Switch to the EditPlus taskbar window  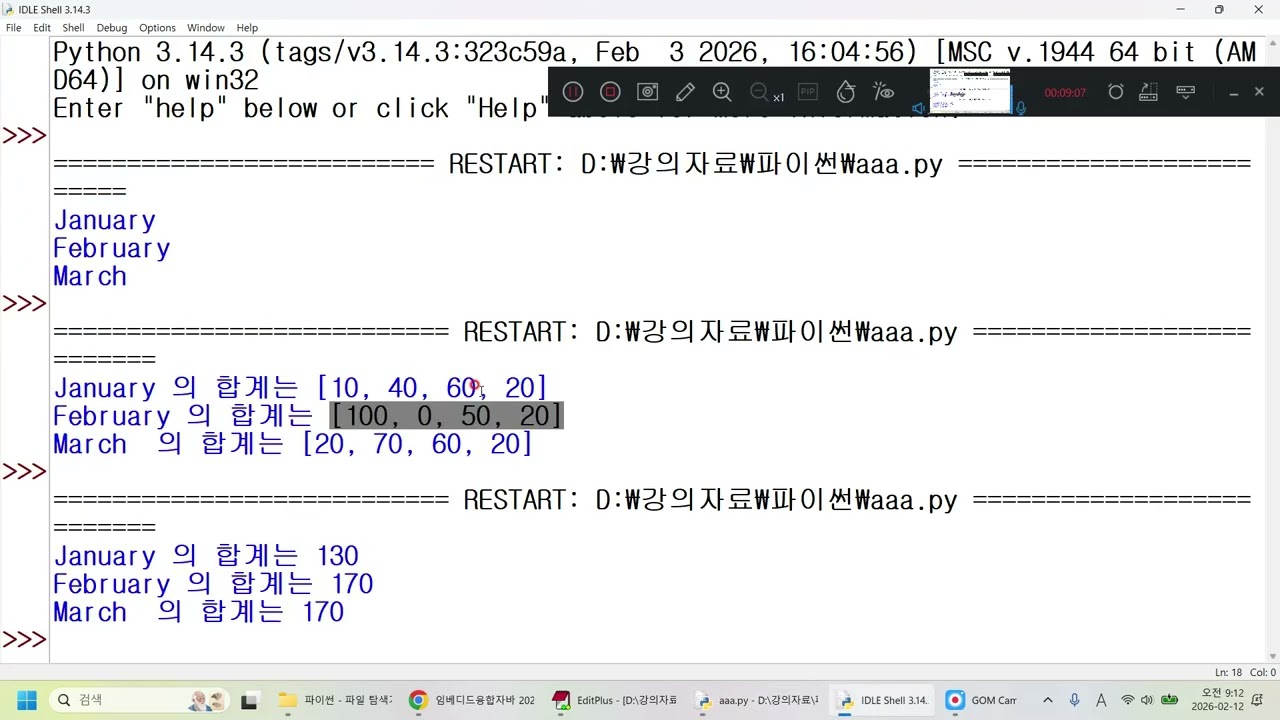pos(615,700)
